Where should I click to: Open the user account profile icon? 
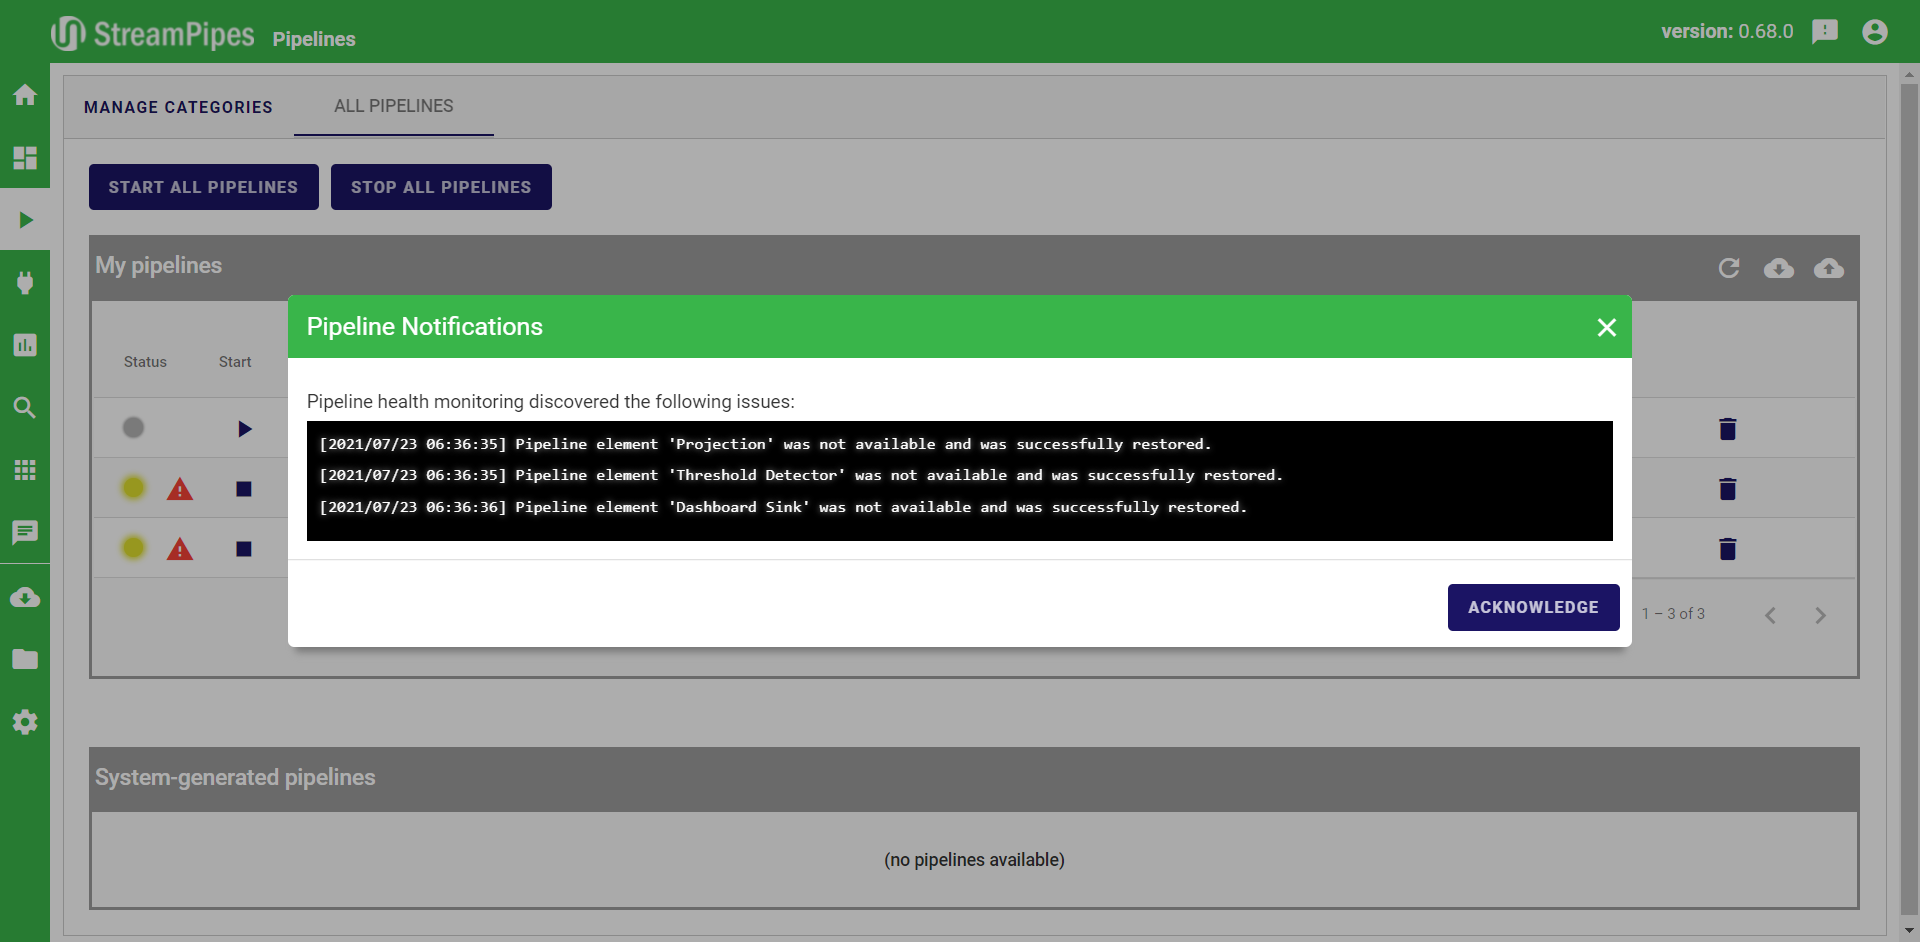point(1875,32)
